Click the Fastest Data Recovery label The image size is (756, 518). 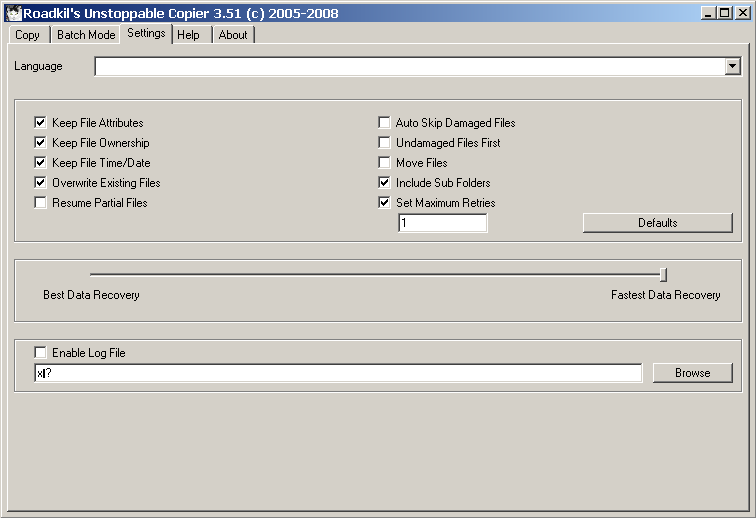coord(665,295)
